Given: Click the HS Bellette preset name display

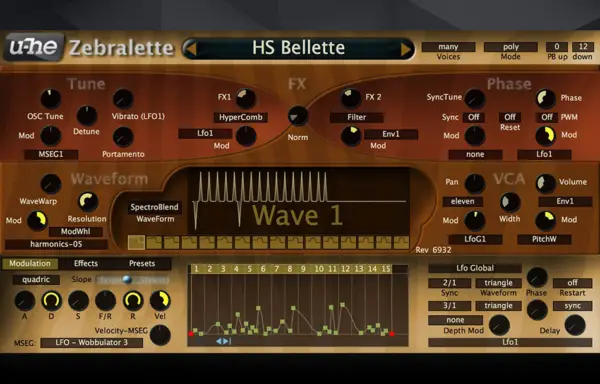Looking at the screenshot, I should [298, 48].
